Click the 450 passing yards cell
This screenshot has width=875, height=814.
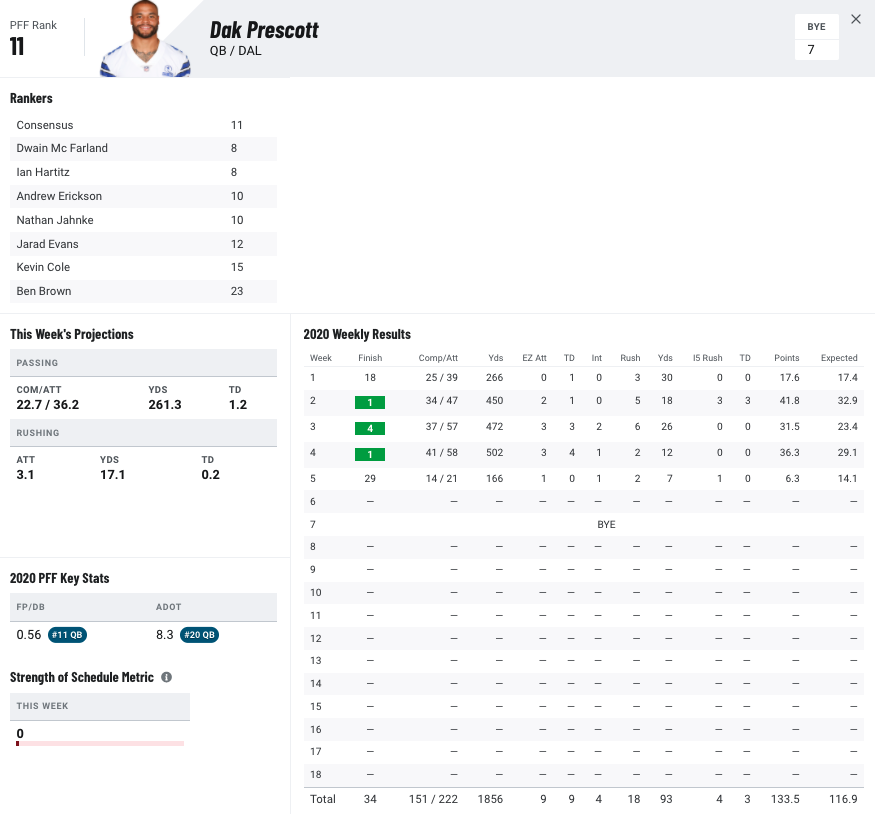[x=494, y=401]
